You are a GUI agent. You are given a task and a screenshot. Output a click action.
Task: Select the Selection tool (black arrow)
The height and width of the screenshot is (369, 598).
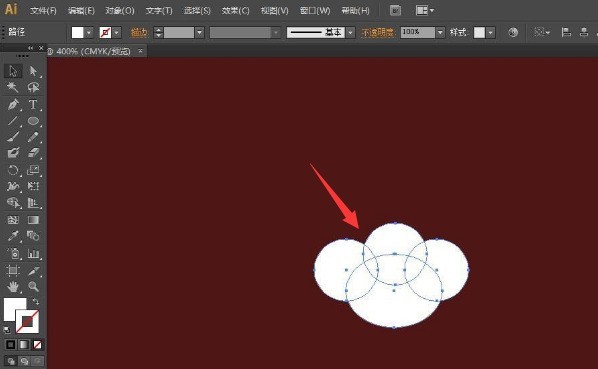(13, 71)
